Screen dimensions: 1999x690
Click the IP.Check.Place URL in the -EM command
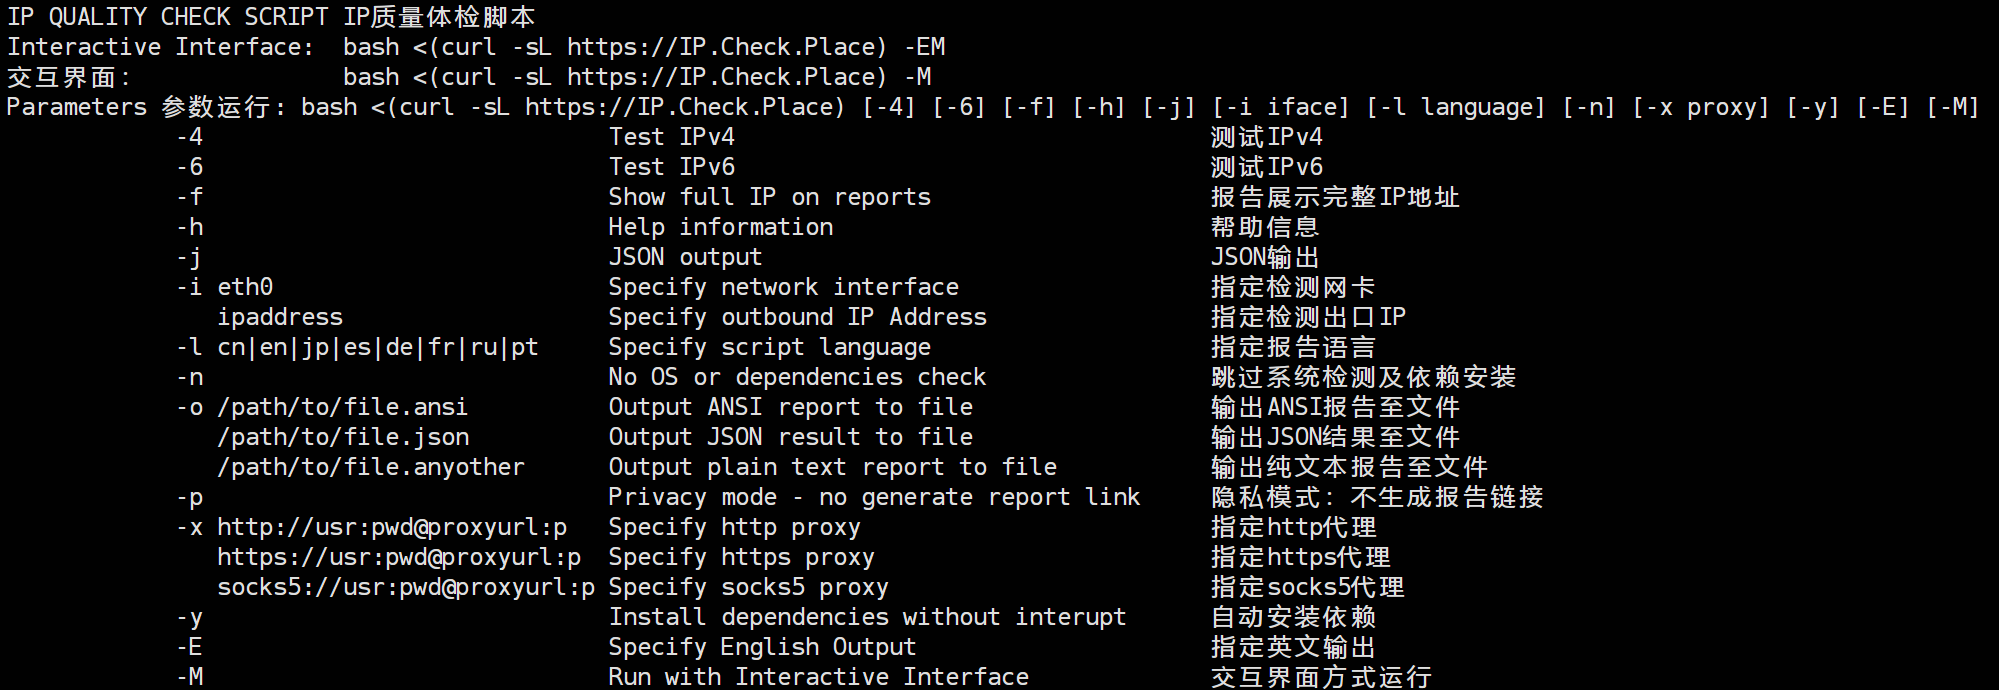(726, 47)
